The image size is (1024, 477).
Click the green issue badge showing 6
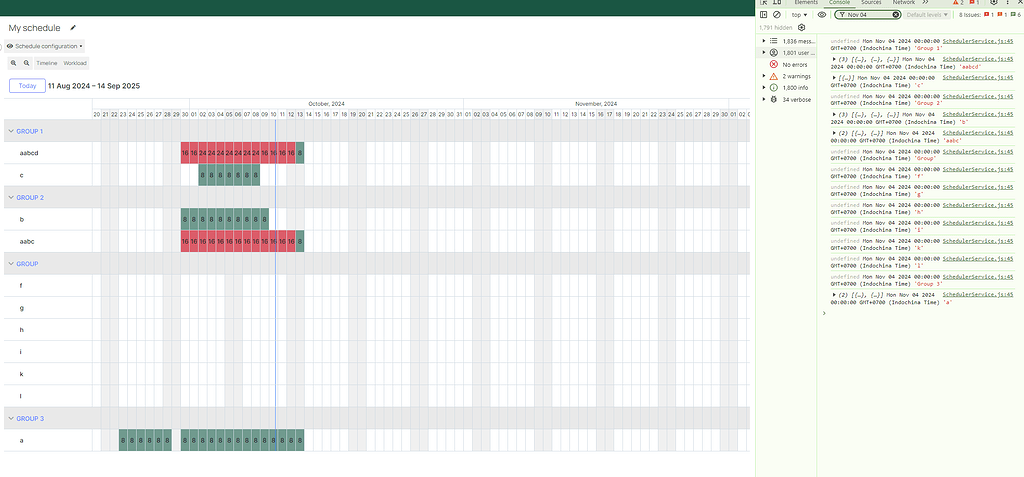pyautogui.click(x=1015, y=14)
